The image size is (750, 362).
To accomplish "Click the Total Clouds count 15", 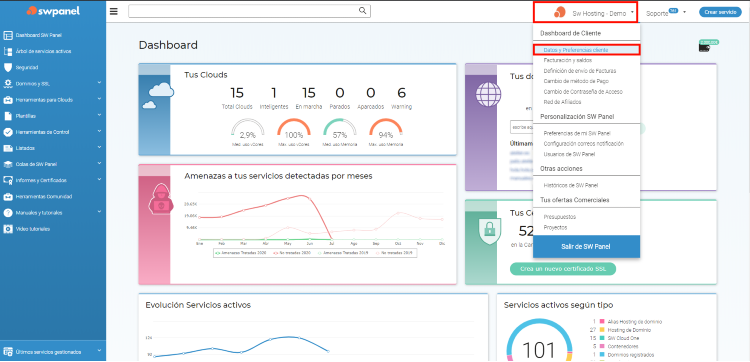I will pos(237,92).
